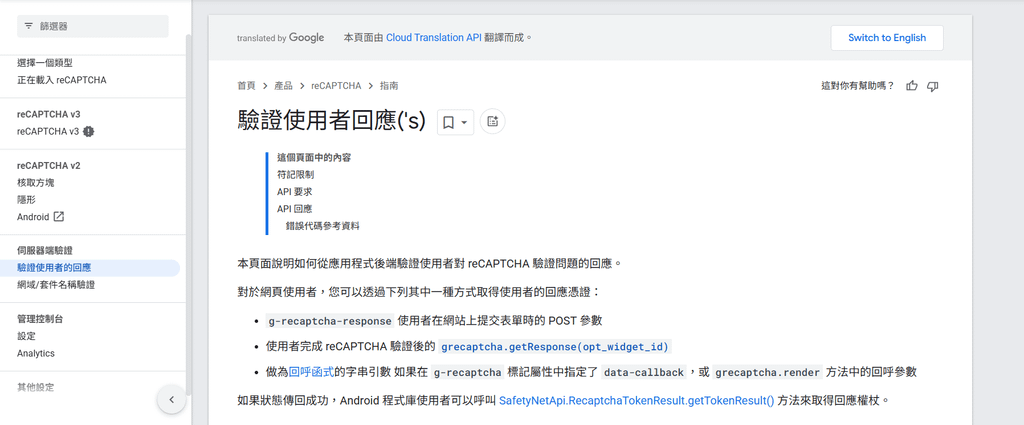Open SafetyNetApi.RecaptchaTokenResult.getTokenResult() link
The image size is (1024, 425).
click(637, 400)
